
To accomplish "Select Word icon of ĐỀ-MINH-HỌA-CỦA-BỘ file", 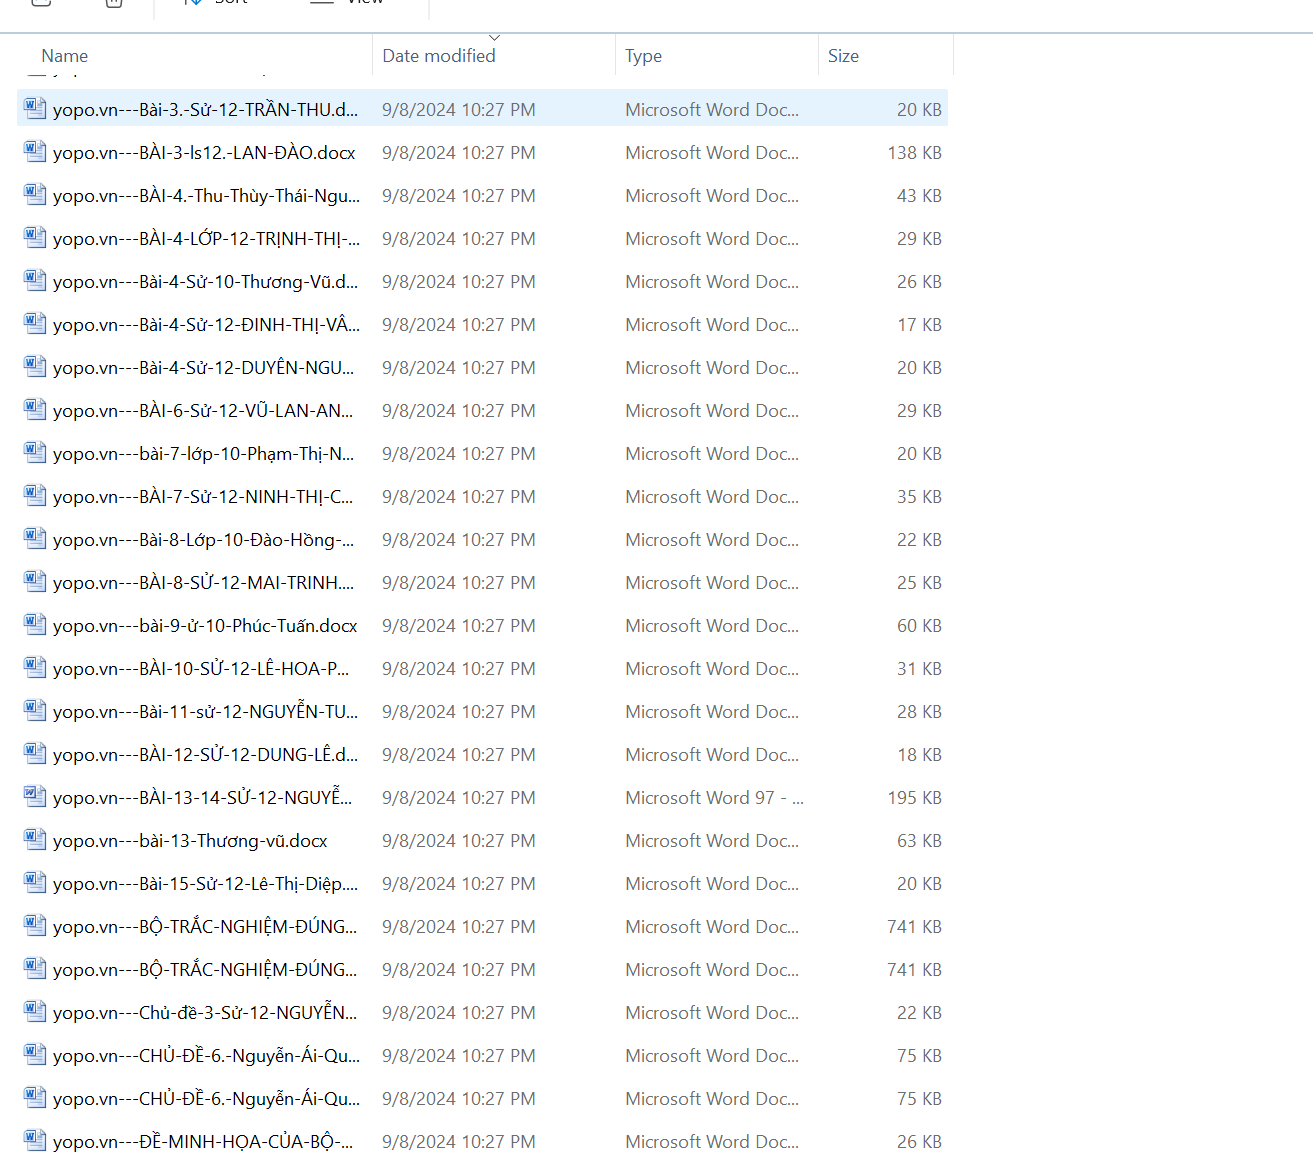I will (35, 1141).
